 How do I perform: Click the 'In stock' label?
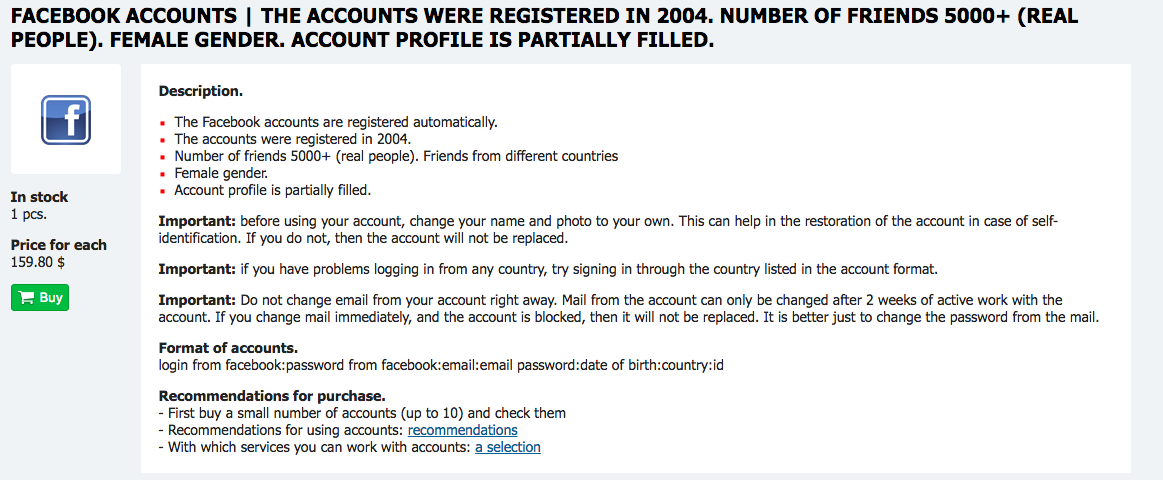tap(39, 197)
